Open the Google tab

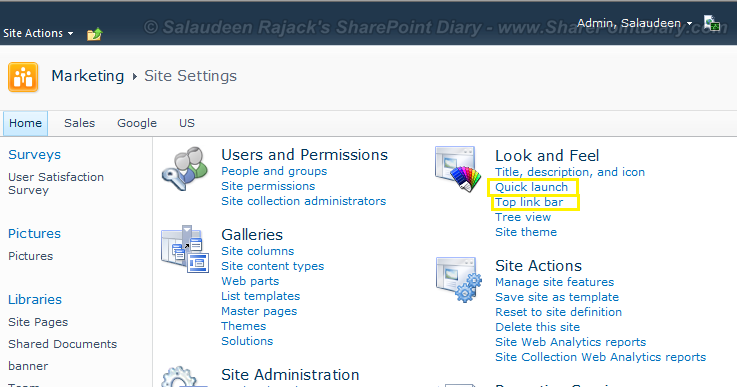pyautogui.click(x=137, y=123)
